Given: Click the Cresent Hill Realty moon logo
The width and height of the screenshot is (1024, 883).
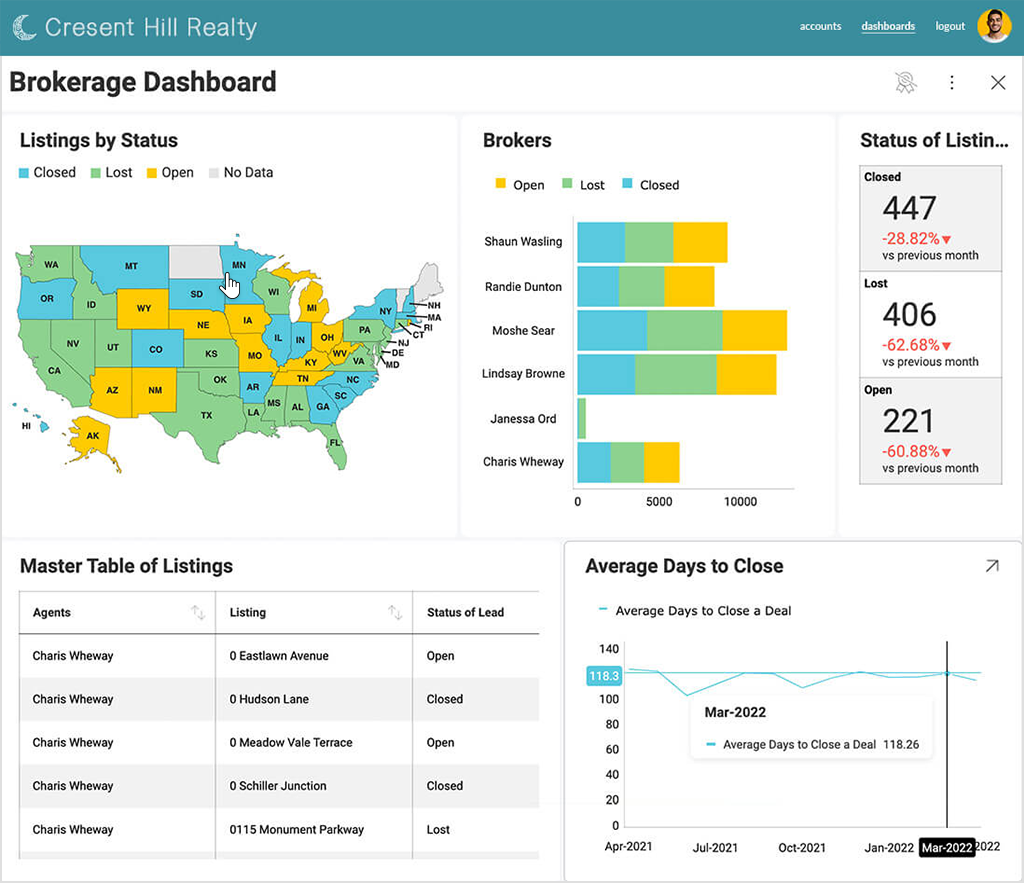Looking at the screenshot, I should coord(25,27).
